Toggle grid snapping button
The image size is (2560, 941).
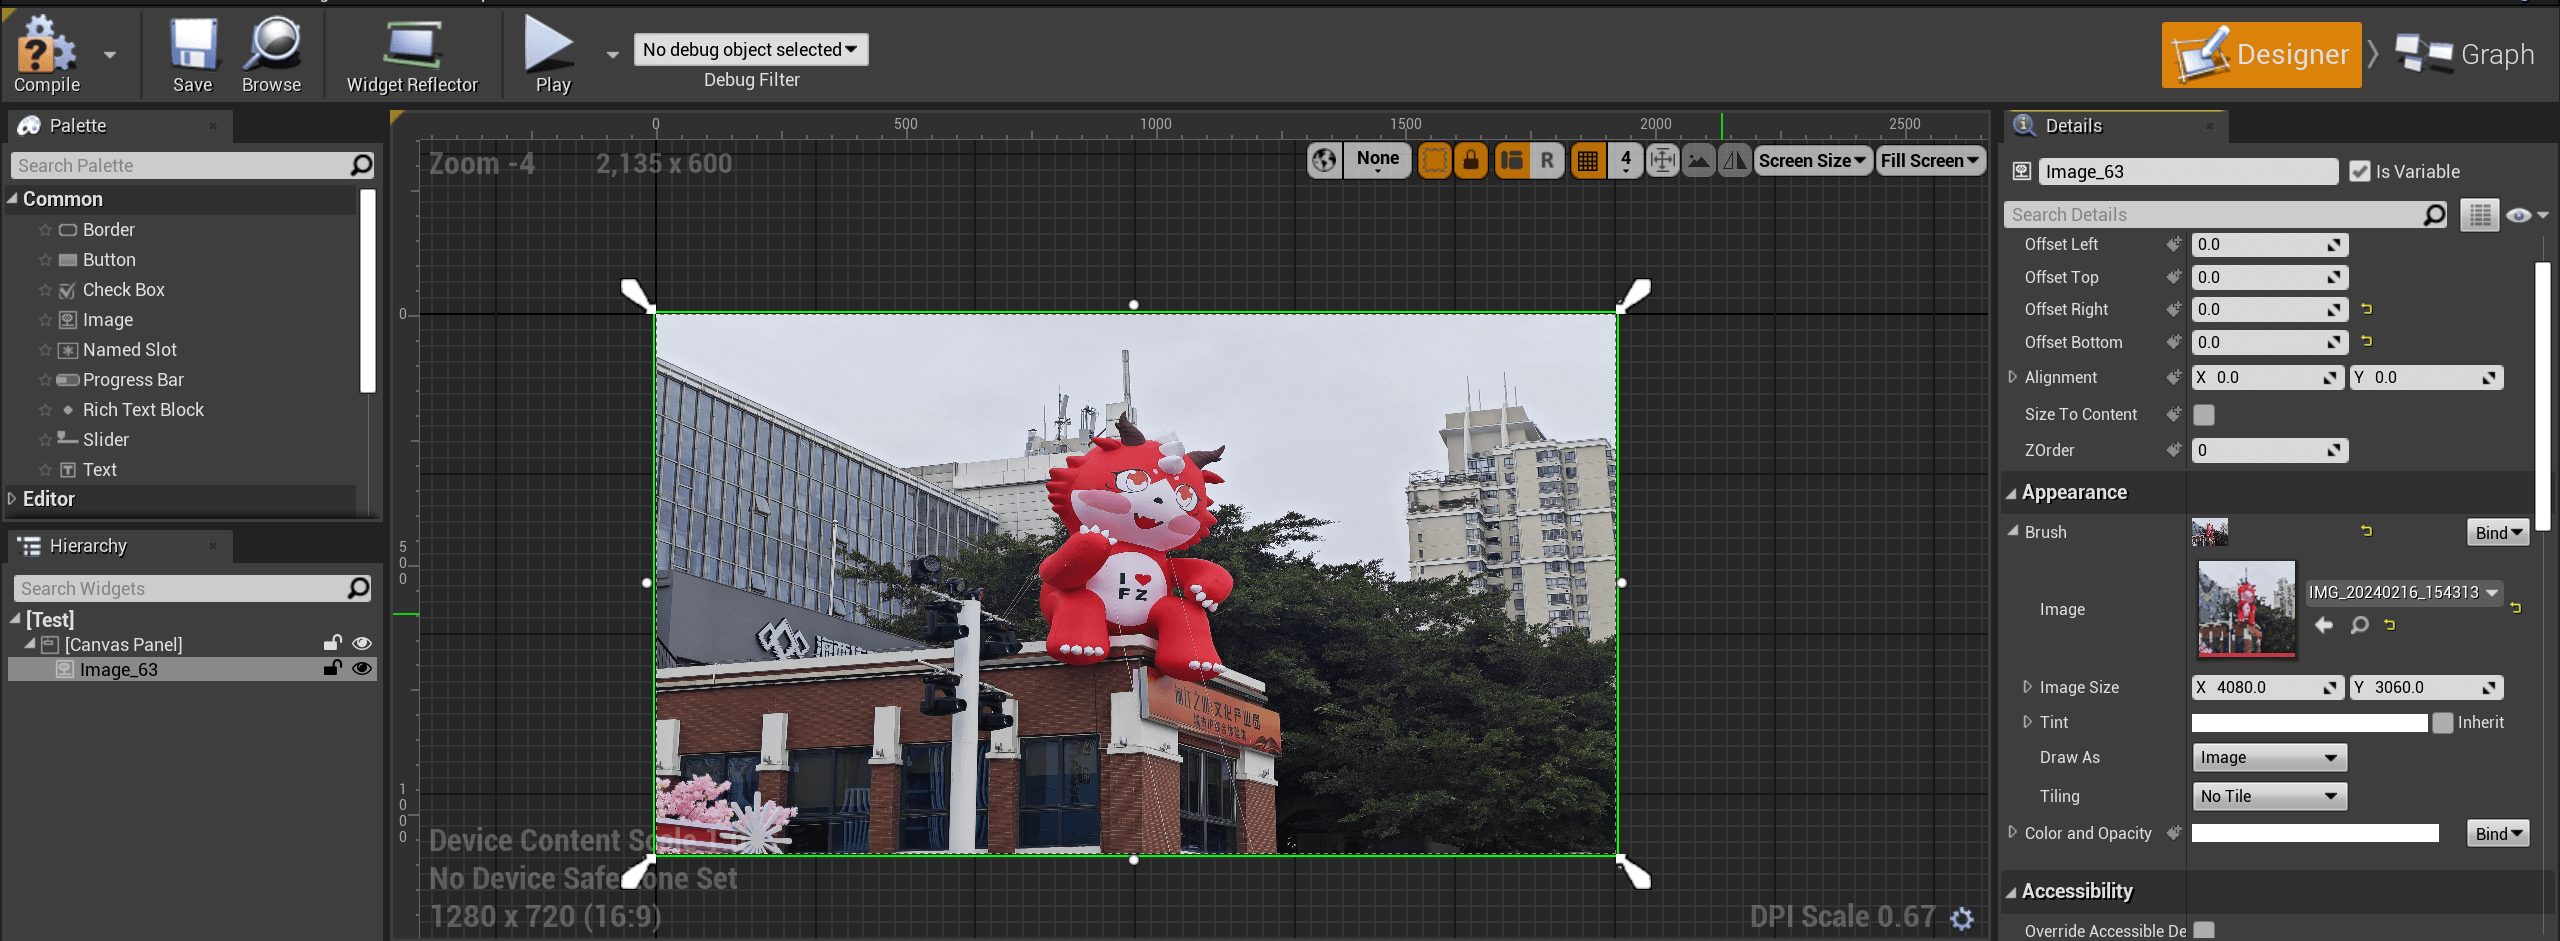[x=1588, y=160]
